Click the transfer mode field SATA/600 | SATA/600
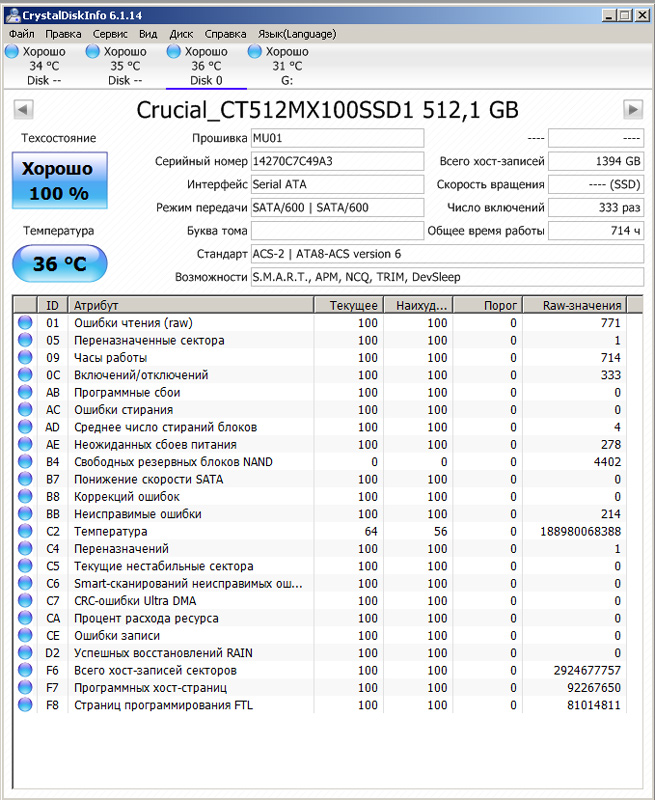Image resolution: width=655 pixels, height=800 pixels. pos(337,208)
